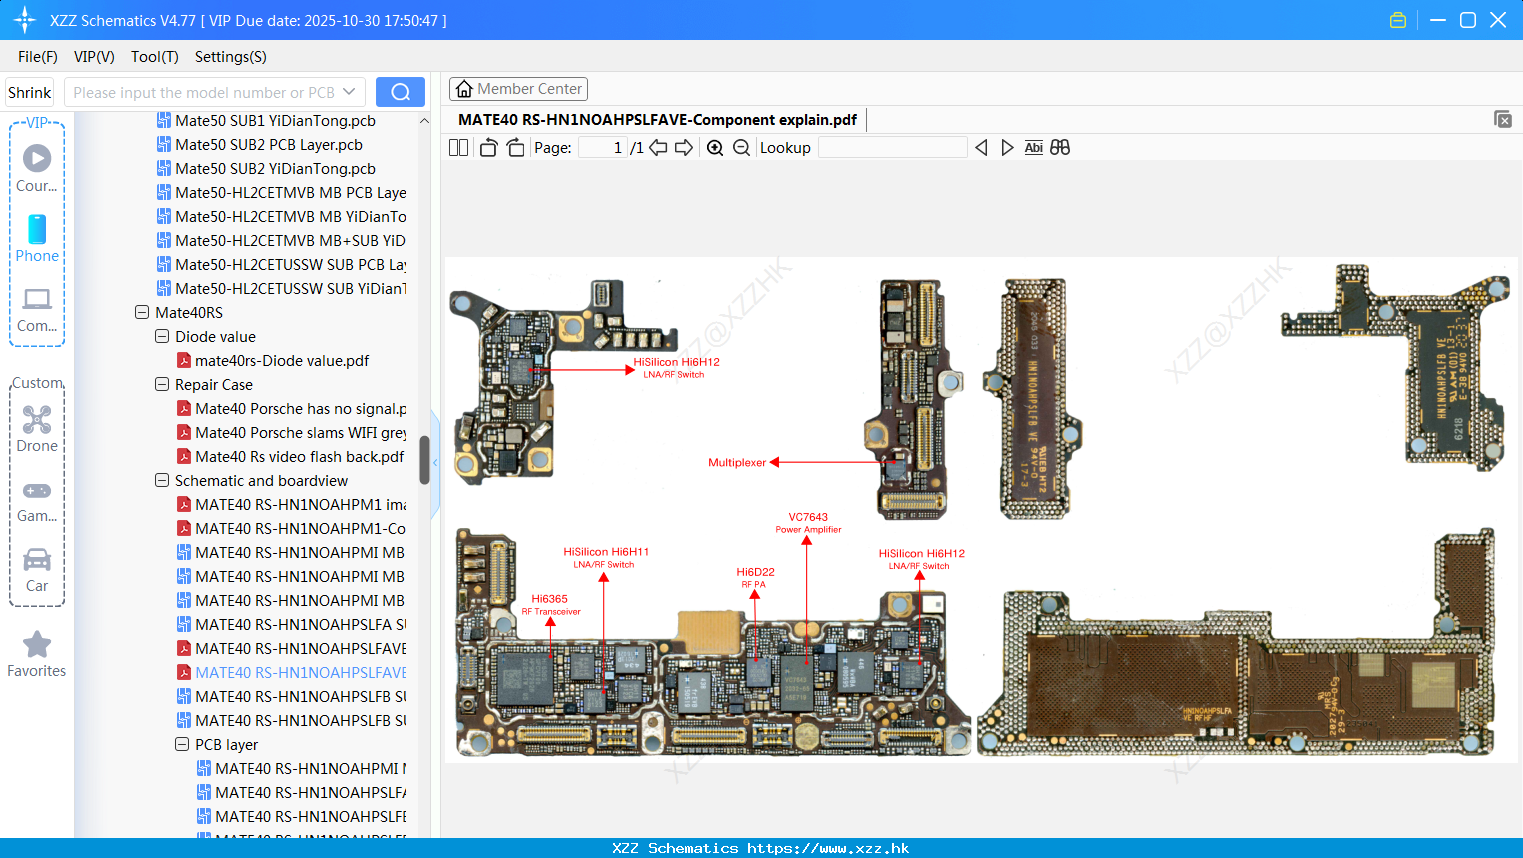Image resolution: width=1523 pixels, height=858 pixels.
Task: Click the Hi6365 RF Transceiver label
Action: pos(550,605)
